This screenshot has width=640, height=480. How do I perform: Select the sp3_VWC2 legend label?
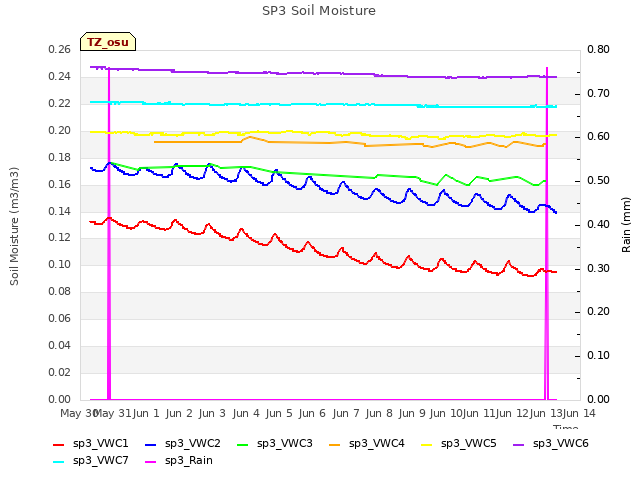pos(193,443)
